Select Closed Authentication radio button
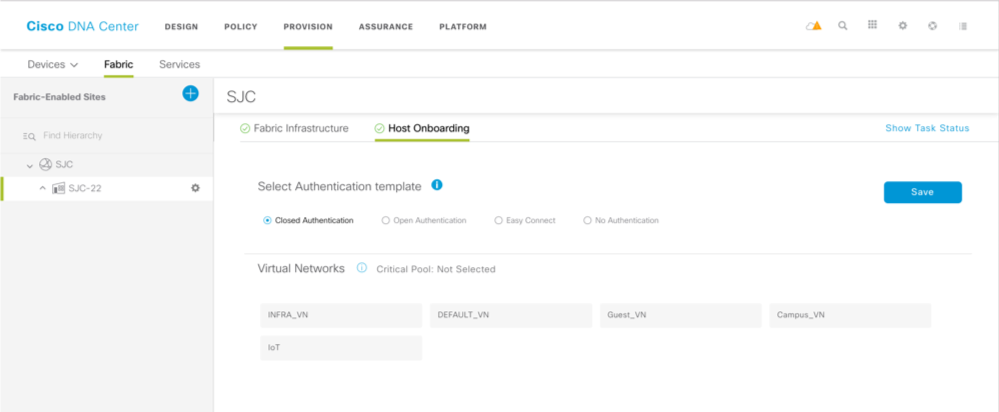 point(268,220)
